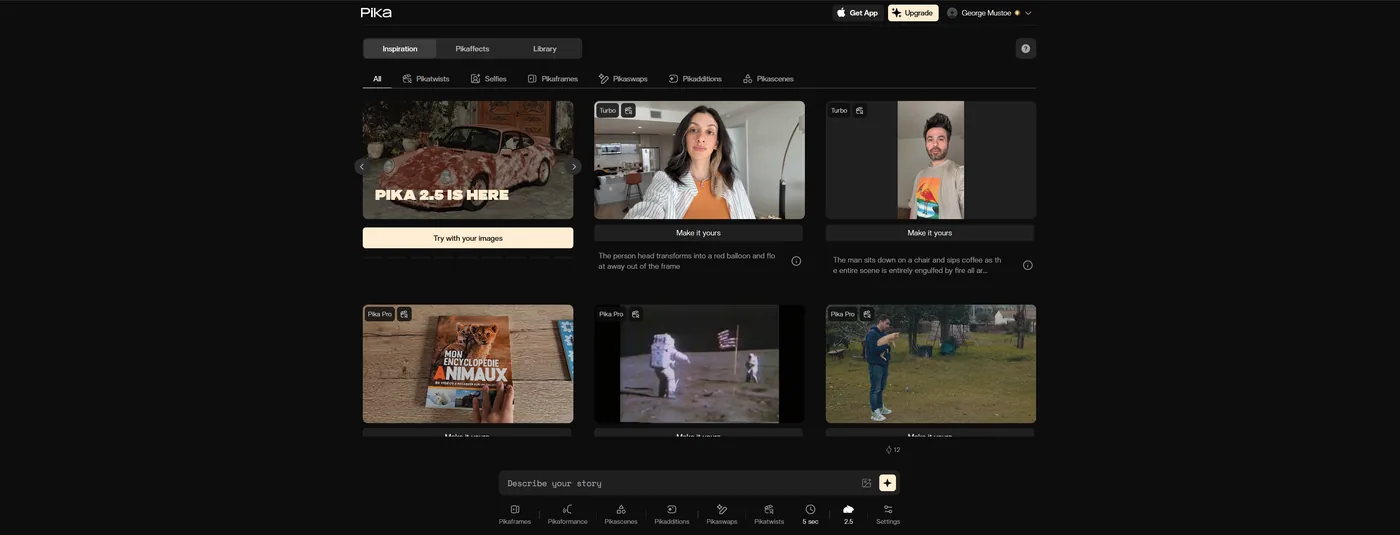Filter by Pikatwists category tab

click(x=426, y=78)
